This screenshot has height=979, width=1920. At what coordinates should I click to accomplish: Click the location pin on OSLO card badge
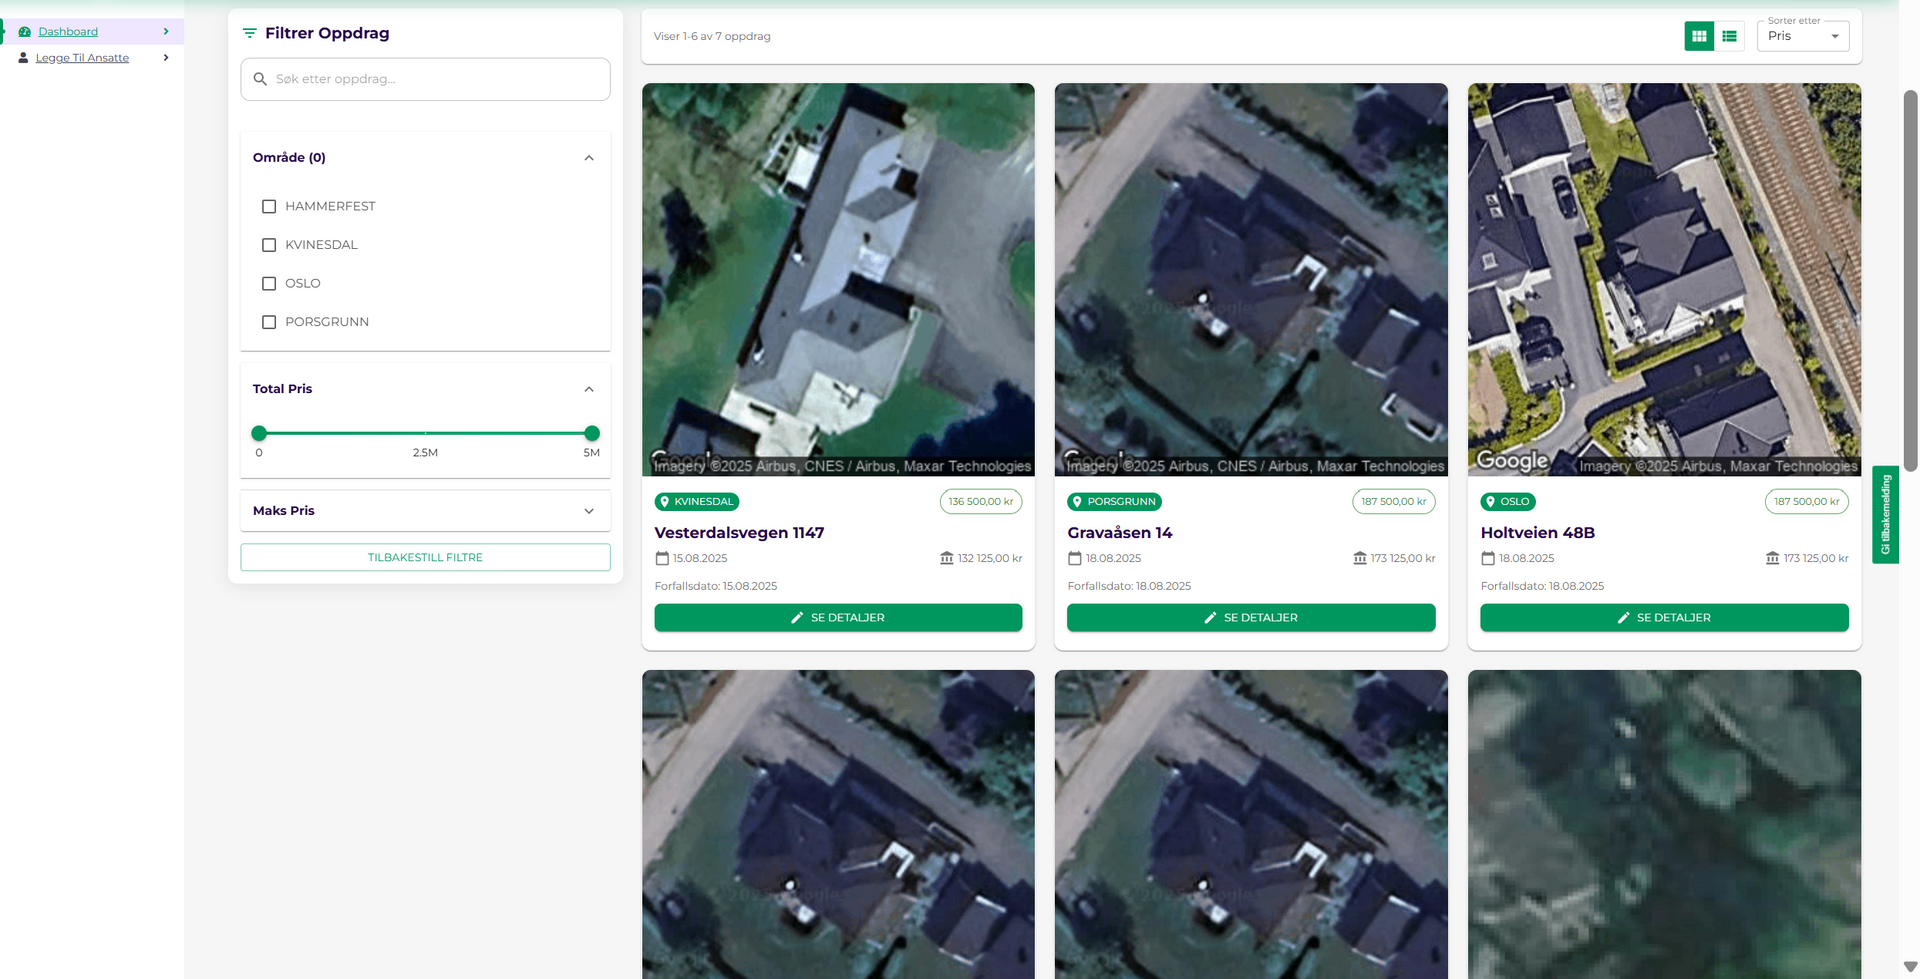tap(1490, 502)
